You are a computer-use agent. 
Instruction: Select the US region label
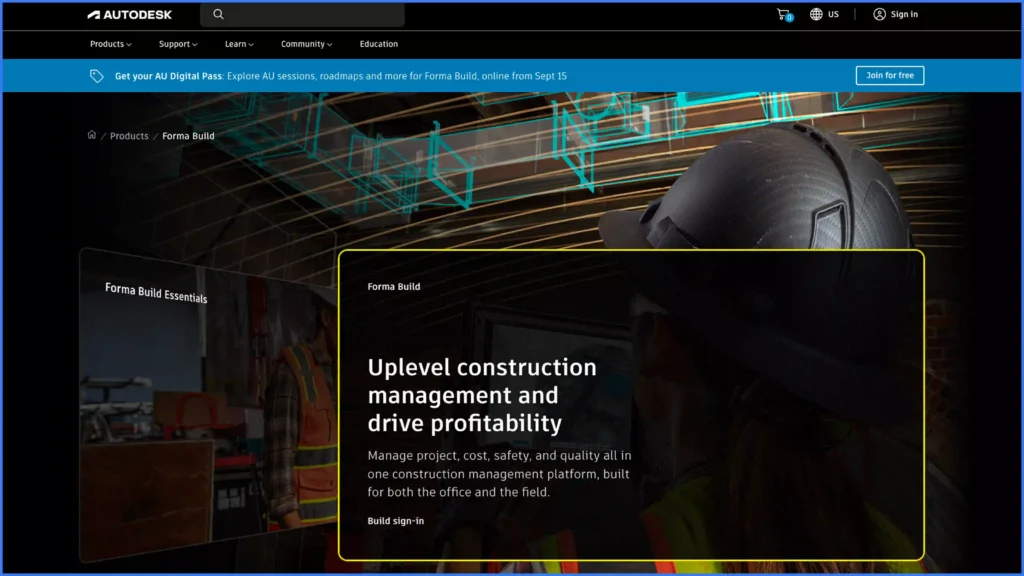pyautogui.click(x=833, y=14)
